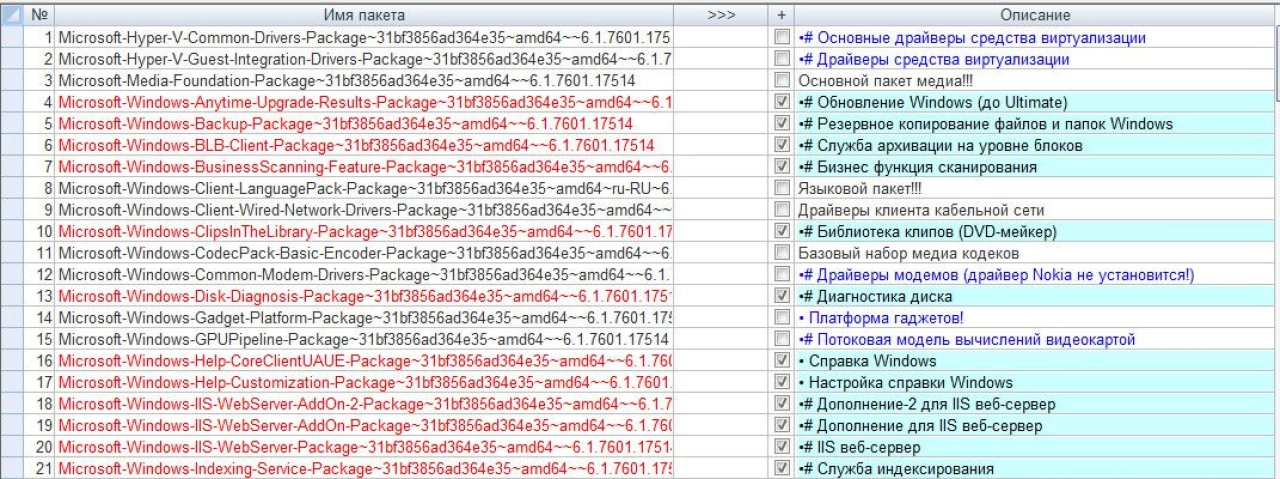
Task: Toggle the BLB Client package checkbox
Action: [782, 145]
